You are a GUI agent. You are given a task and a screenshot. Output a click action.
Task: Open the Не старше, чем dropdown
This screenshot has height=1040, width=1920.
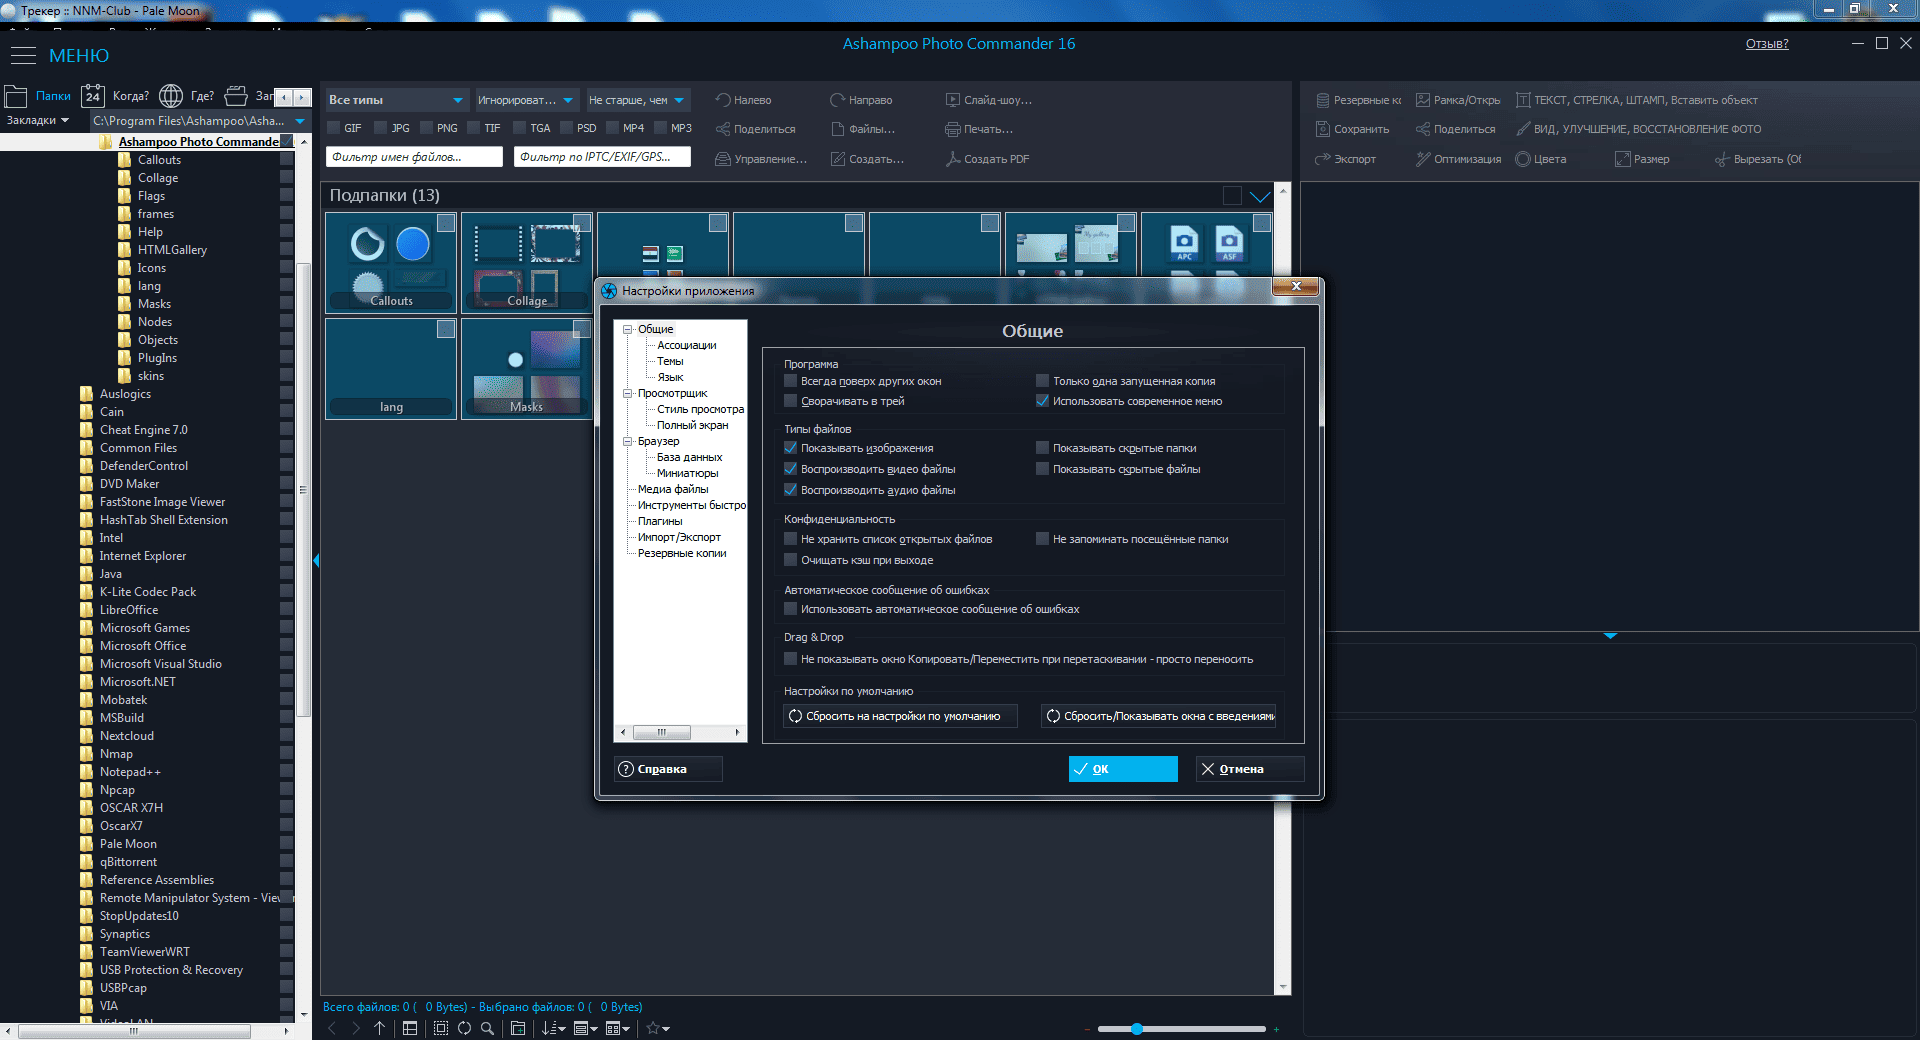[637, 100]
